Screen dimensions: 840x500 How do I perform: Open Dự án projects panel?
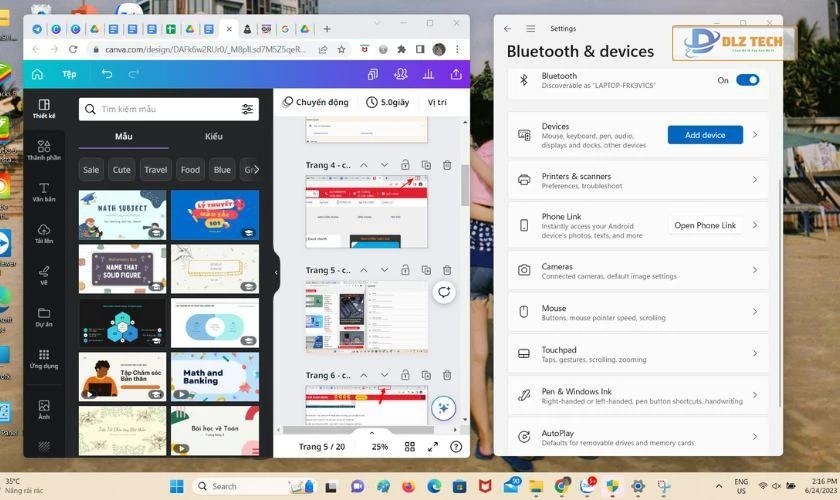click(x=44, y=317)
